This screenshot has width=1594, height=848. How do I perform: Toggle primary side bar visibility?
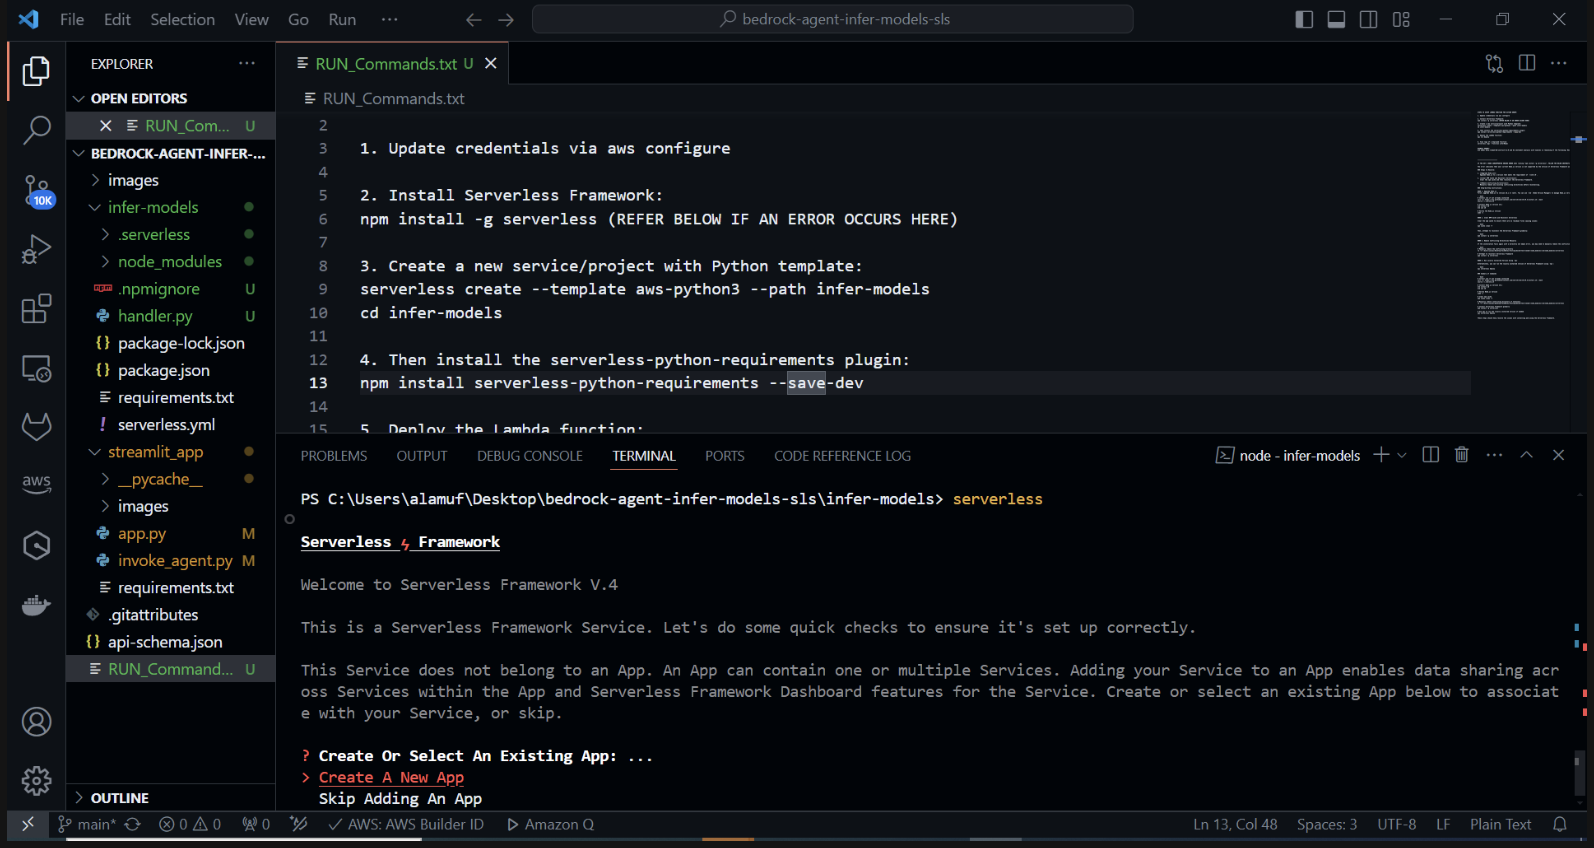pyautogui.click(x=1304, y=19)
